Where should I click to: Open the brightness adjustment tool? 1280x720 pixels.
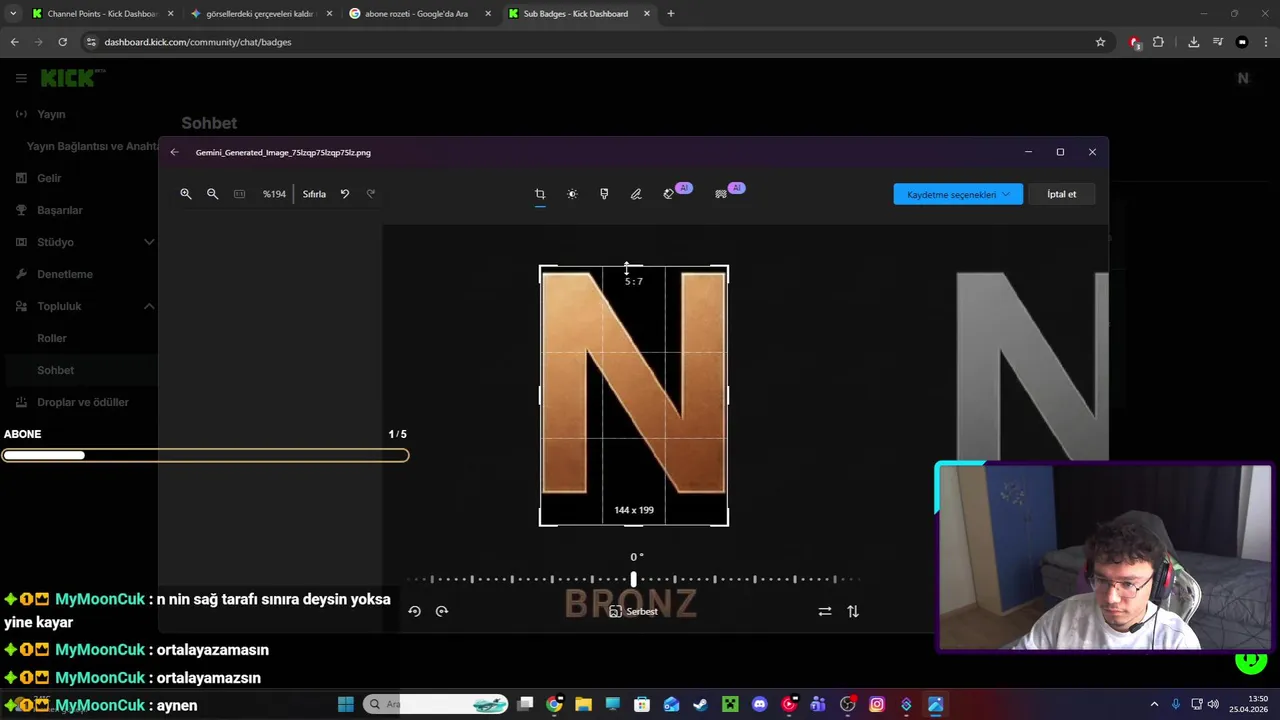coord(572,194)
